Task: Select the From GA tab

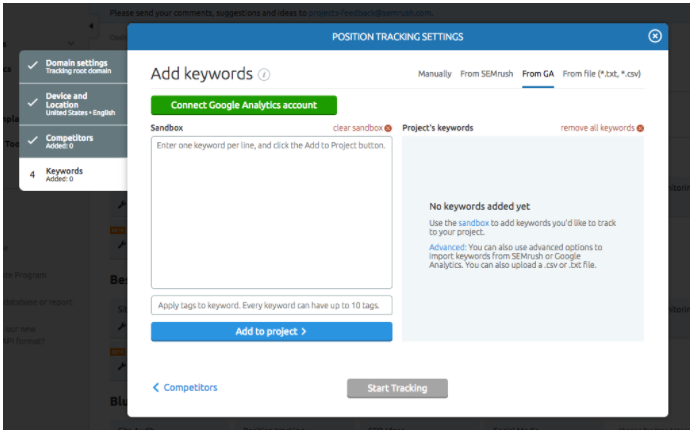Action: (x=538, y=74)
